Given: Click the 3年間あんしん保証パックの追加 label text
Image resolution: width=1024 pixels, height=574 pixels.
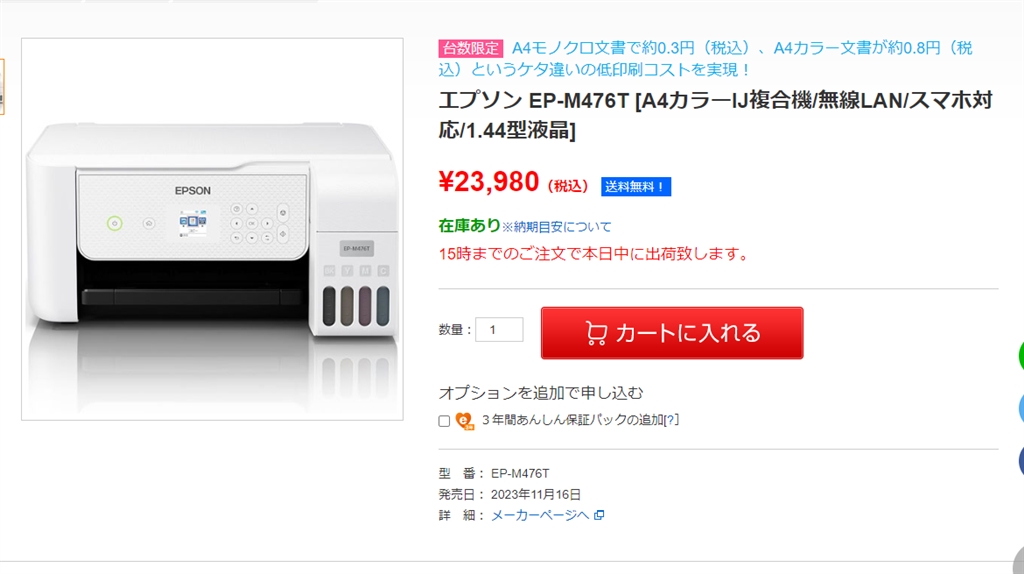Looking at the screenshot, I should click(x=572, y=420).
